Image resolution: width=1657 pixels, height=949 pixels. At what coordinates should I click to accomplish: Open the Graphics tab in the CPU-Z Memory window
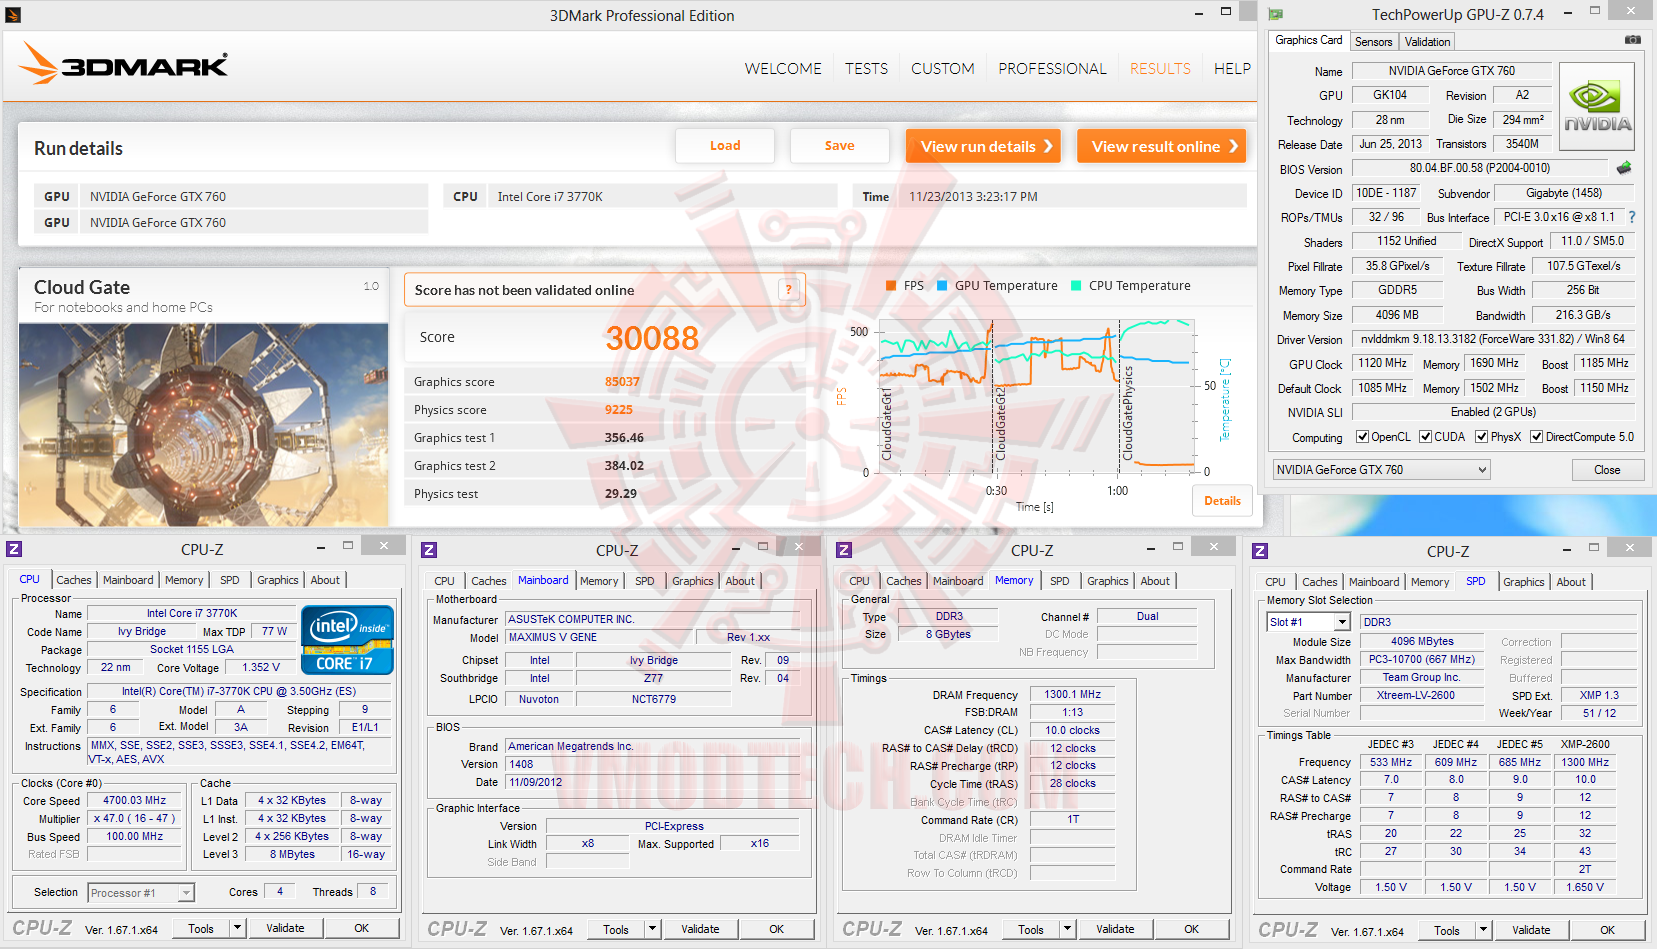click(1108, 581)
